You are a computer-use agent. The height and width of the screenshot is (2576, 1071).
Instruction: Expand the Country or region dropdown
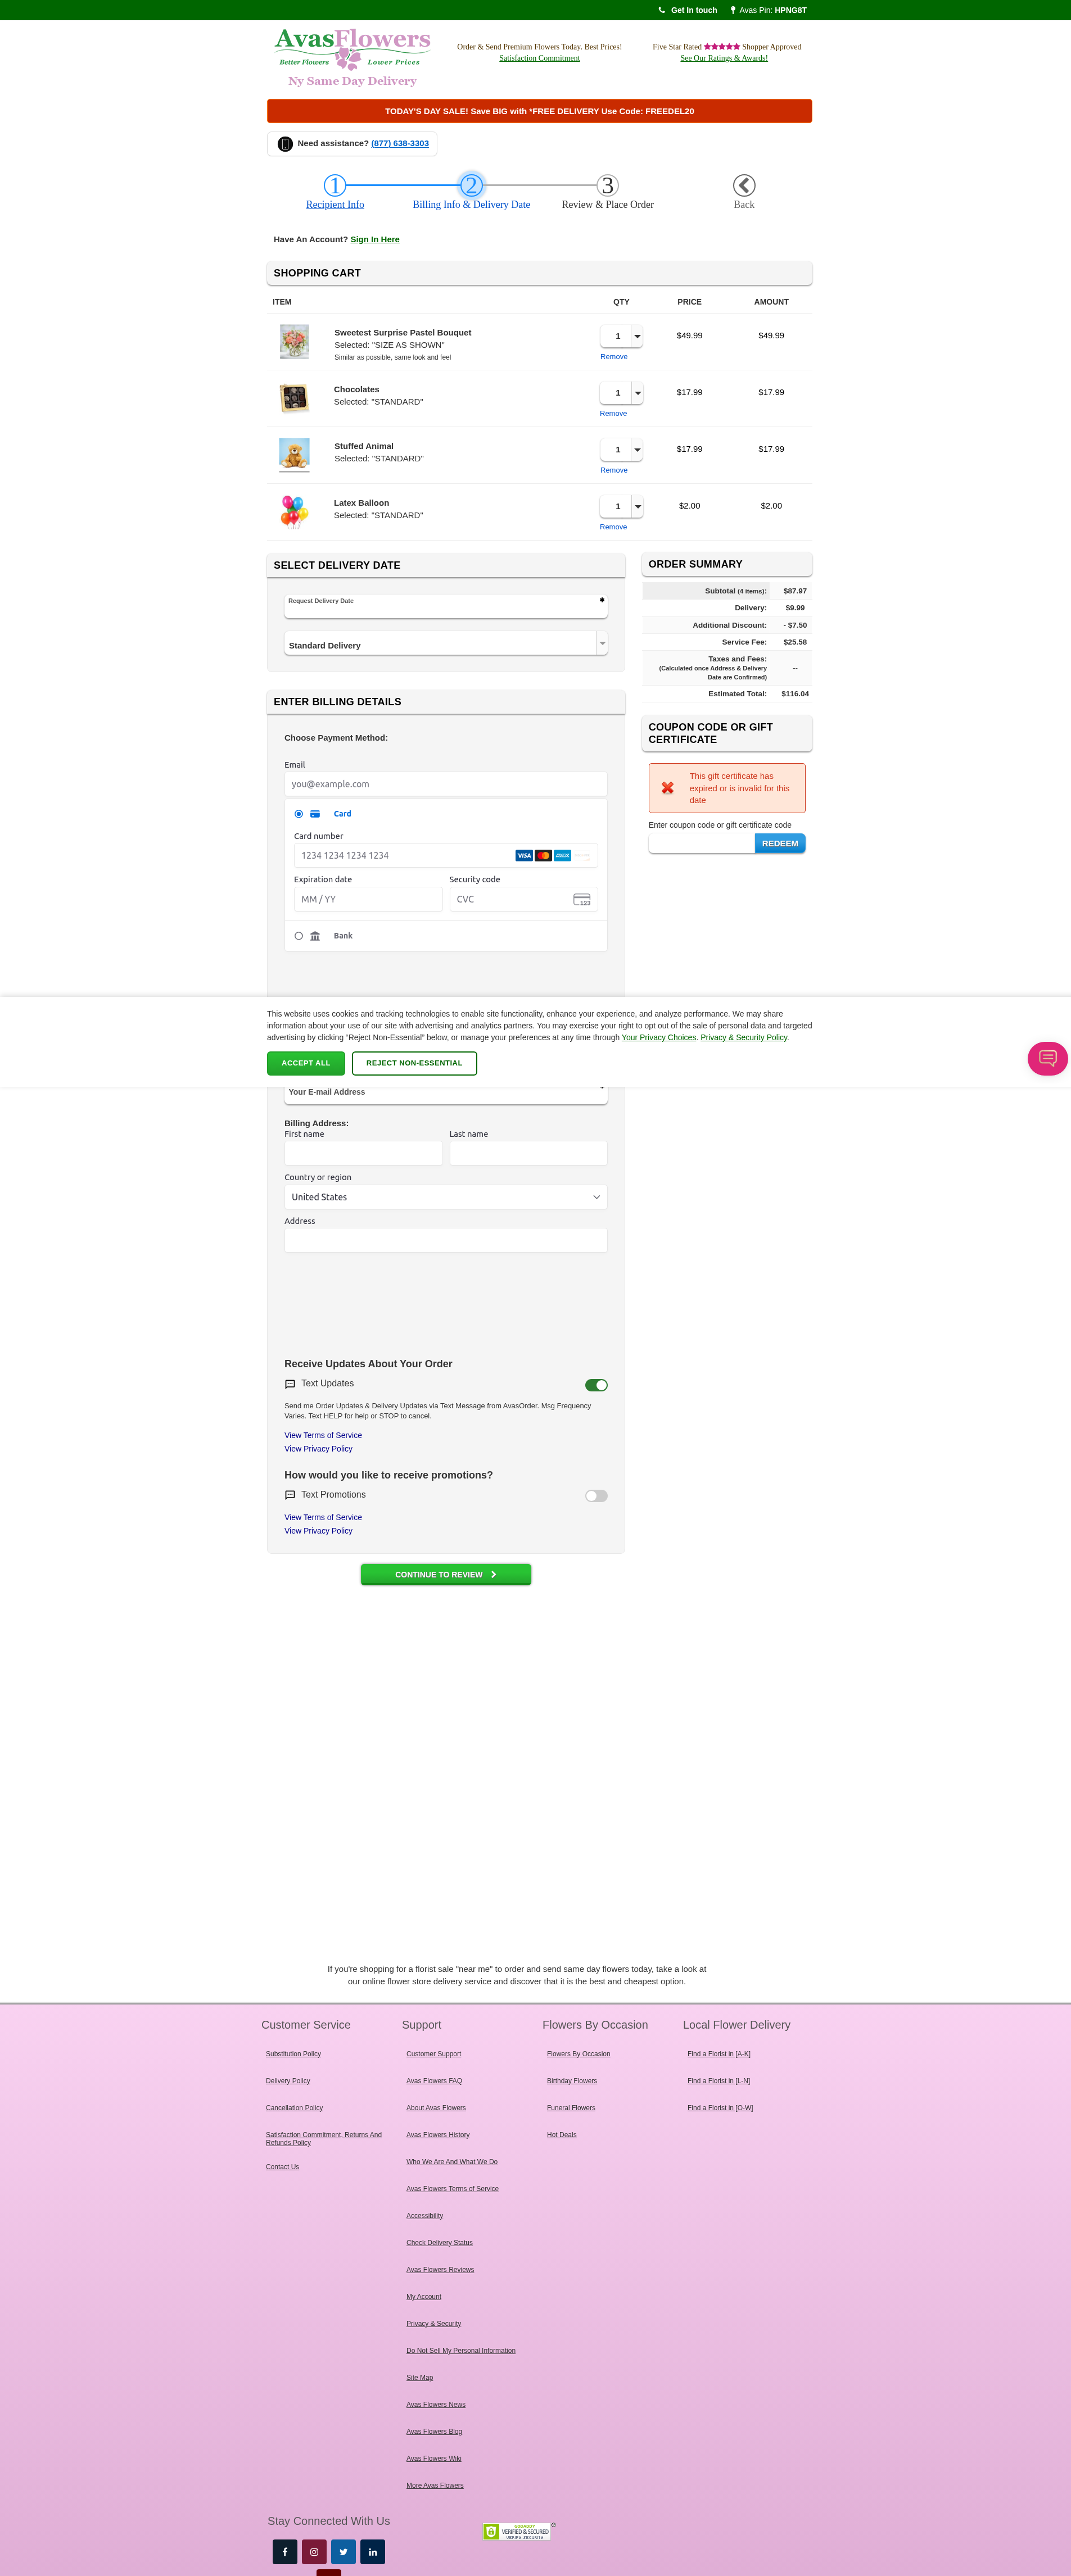point(445,1197)
